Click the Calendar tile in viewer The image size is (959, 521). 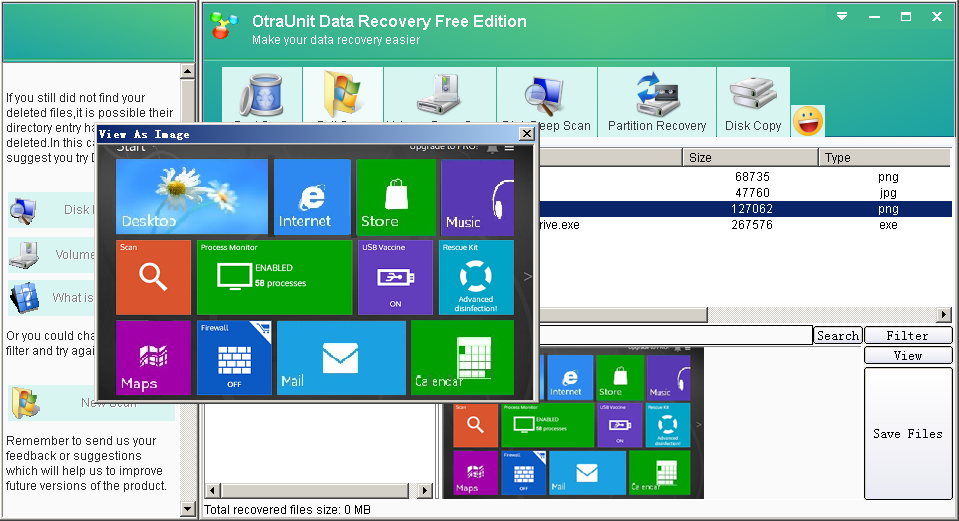[x=462, y=358]
